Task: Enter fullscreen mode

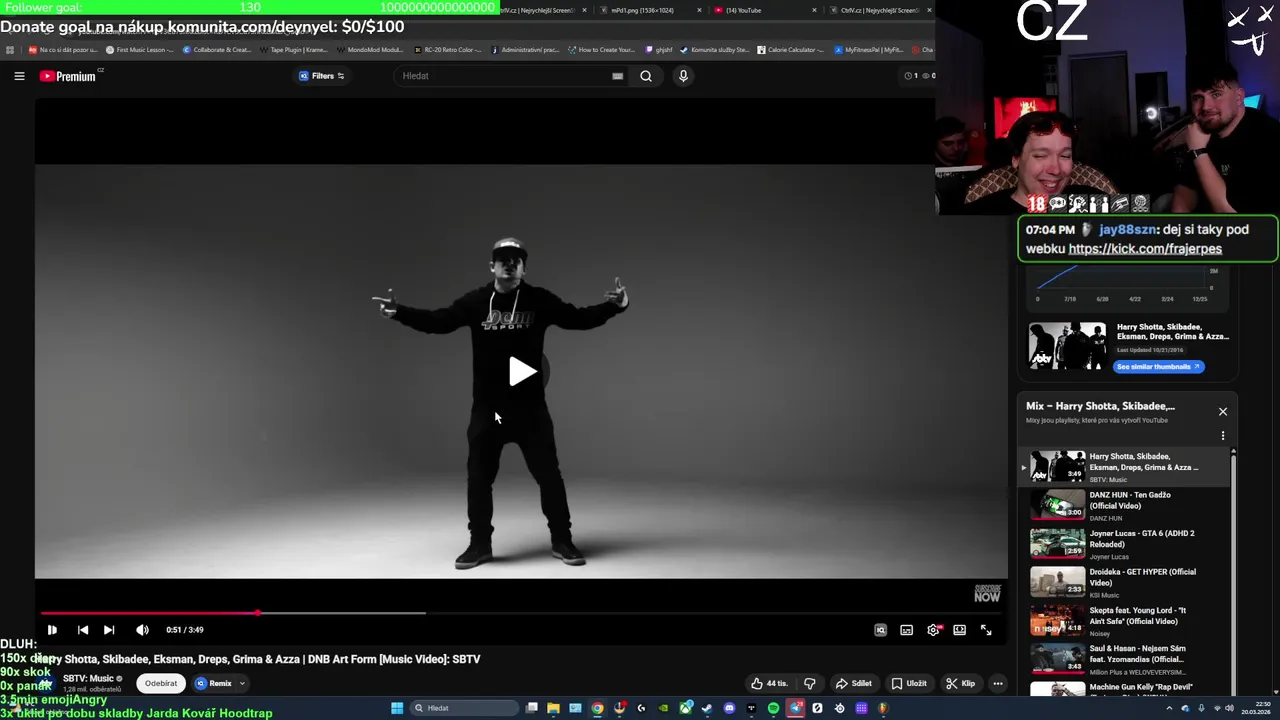Action: [986, 630]
